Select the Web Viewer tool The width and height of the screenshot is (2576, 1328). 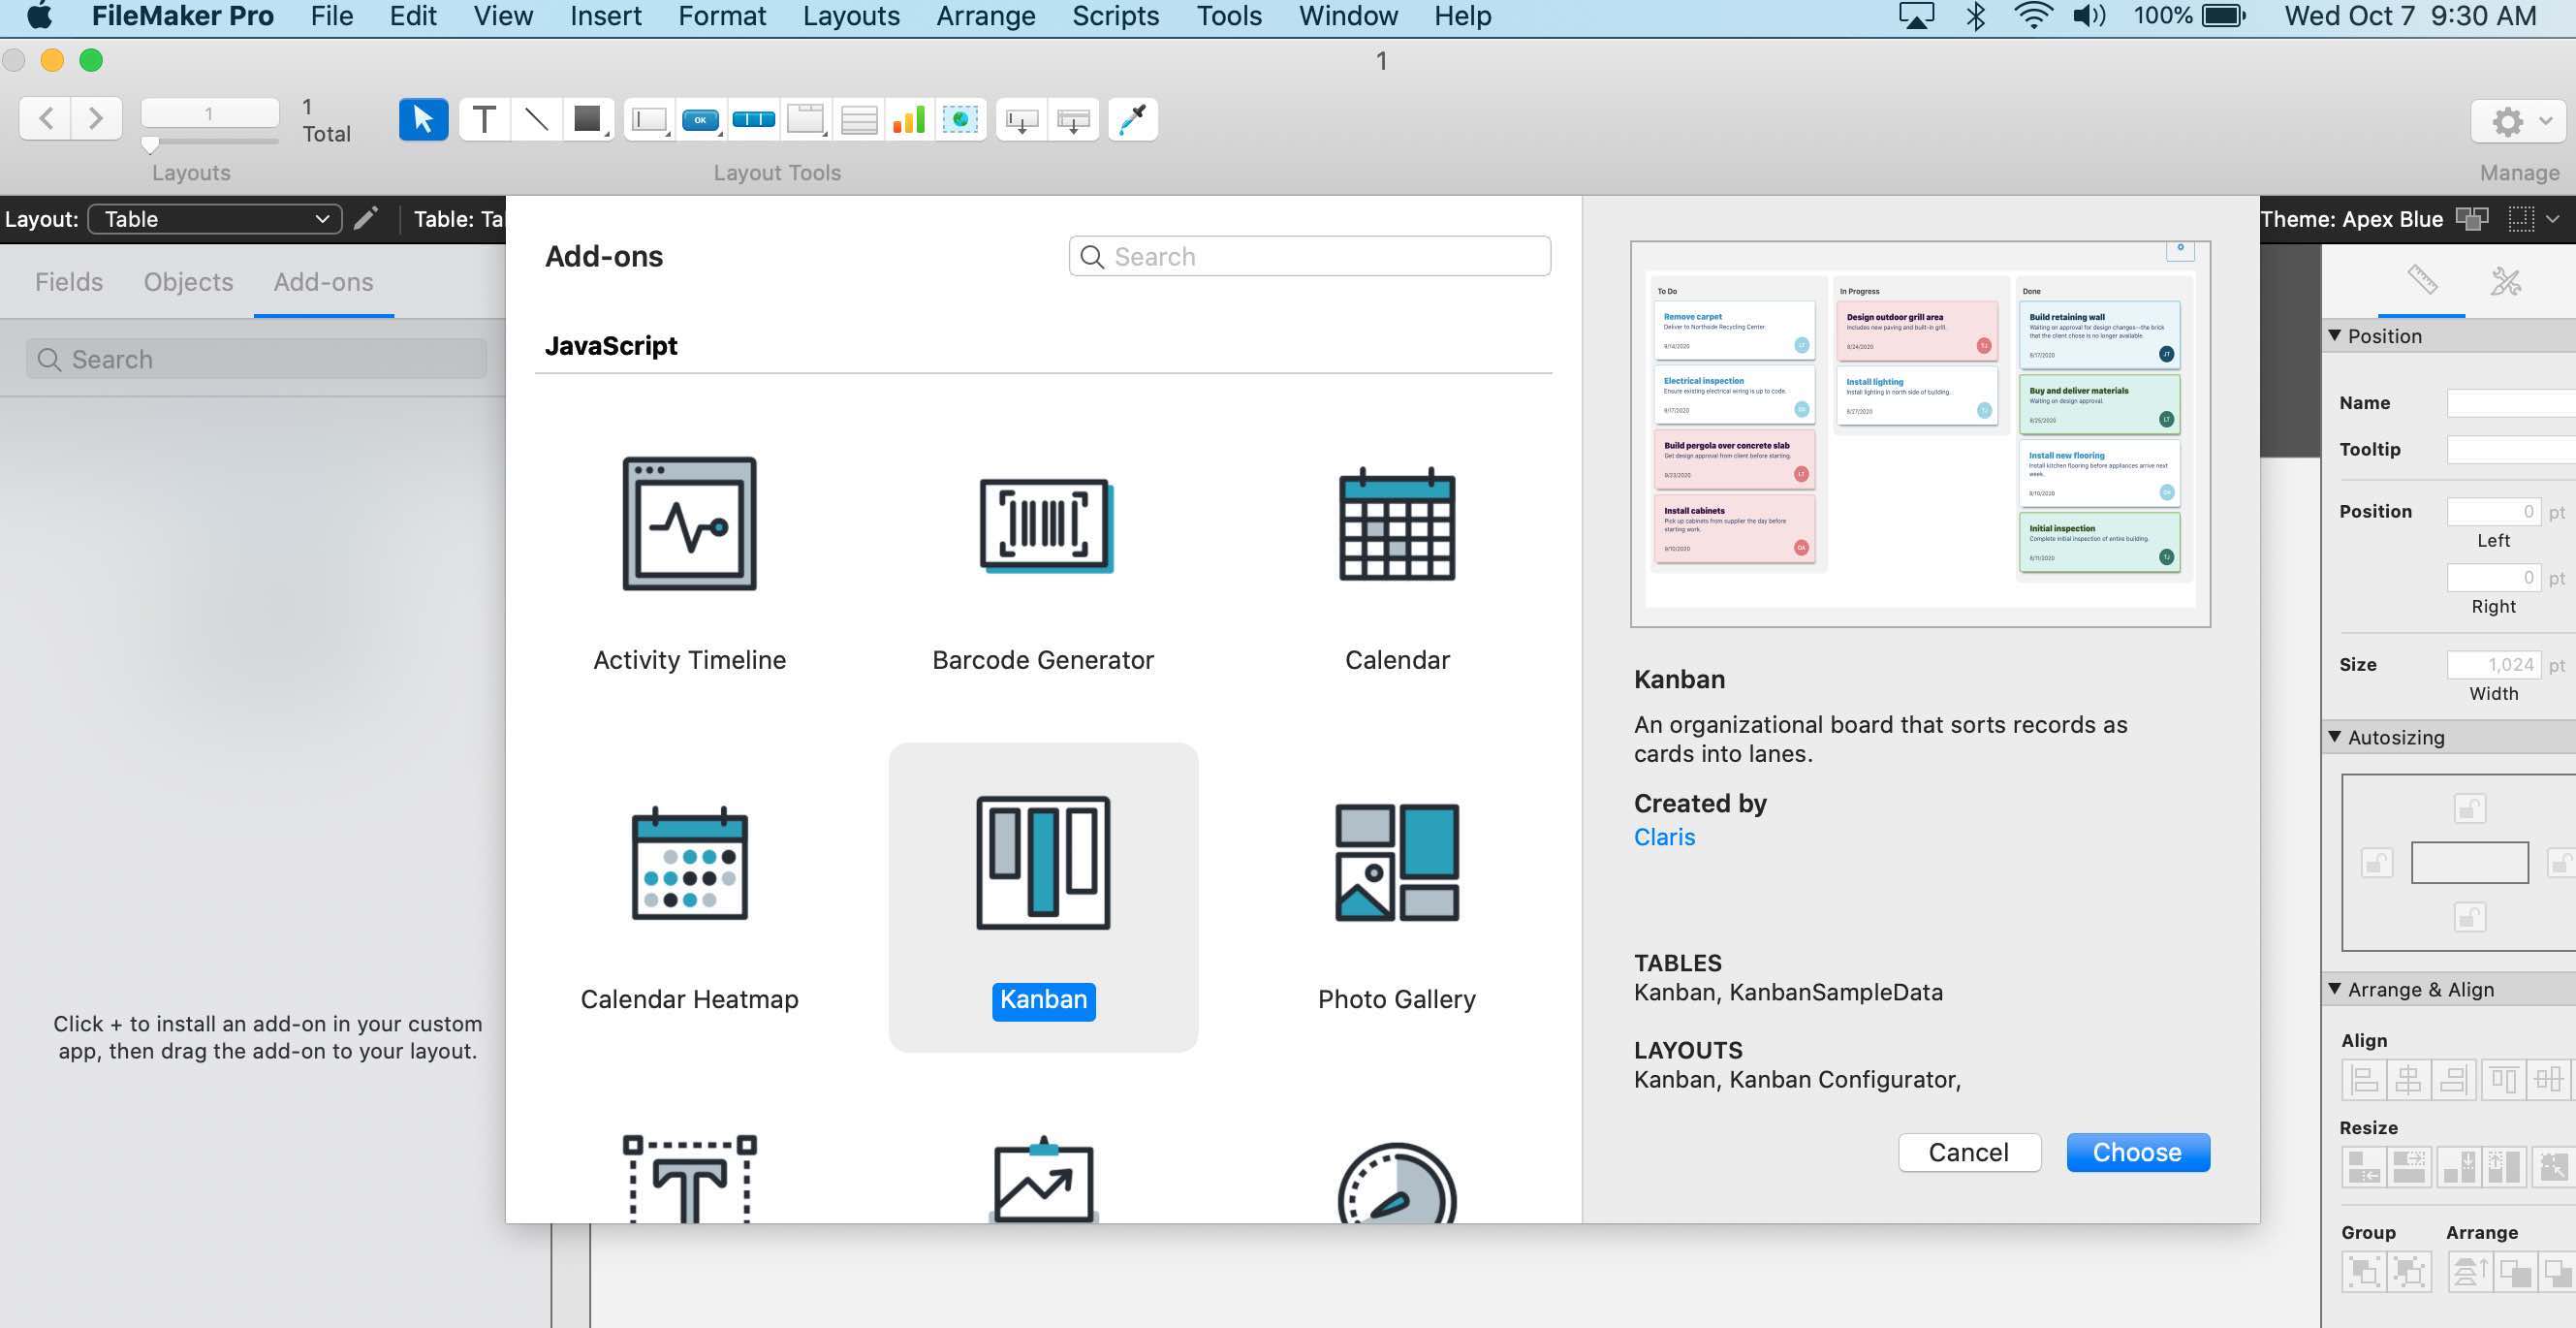(961, 120)
